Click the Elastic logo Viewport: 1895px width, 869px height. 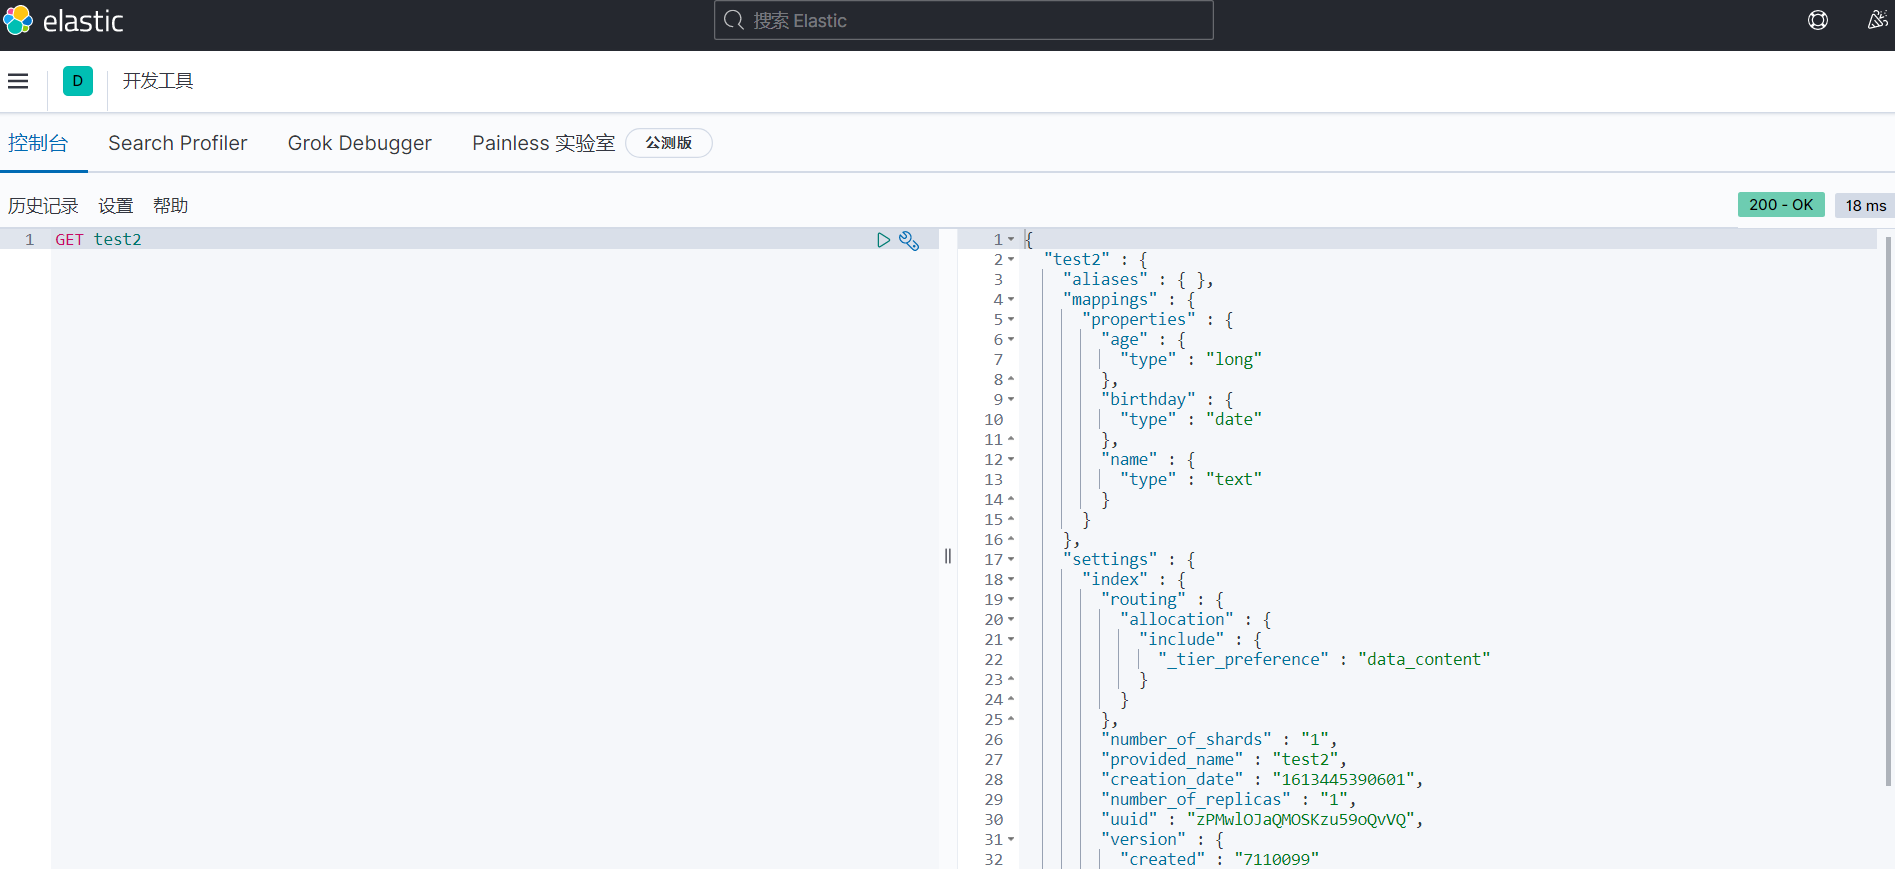(x=63, y=20)
